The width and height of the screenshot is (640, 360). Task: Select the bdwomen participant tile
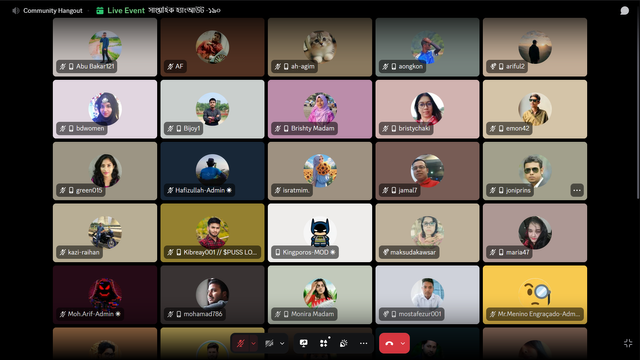pos(105,109)
